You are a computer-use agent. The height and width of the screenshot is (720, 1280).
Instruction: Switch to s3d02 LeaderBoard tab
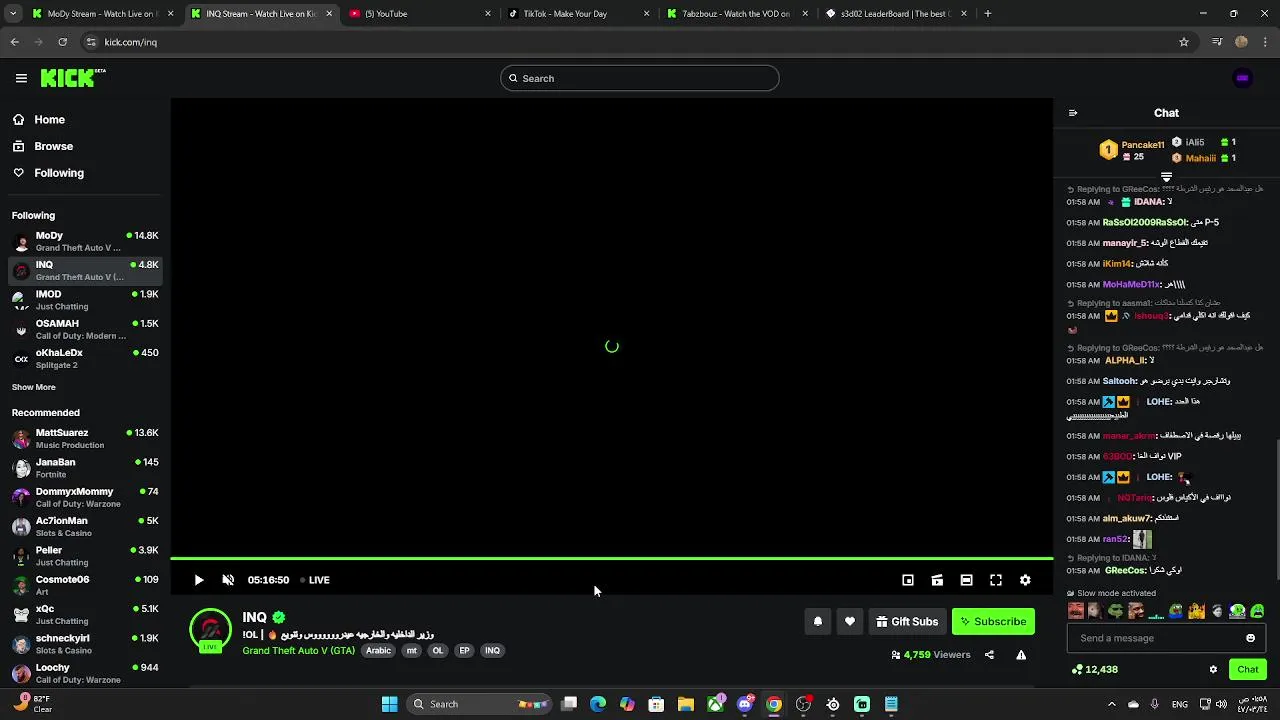point(897,14)
